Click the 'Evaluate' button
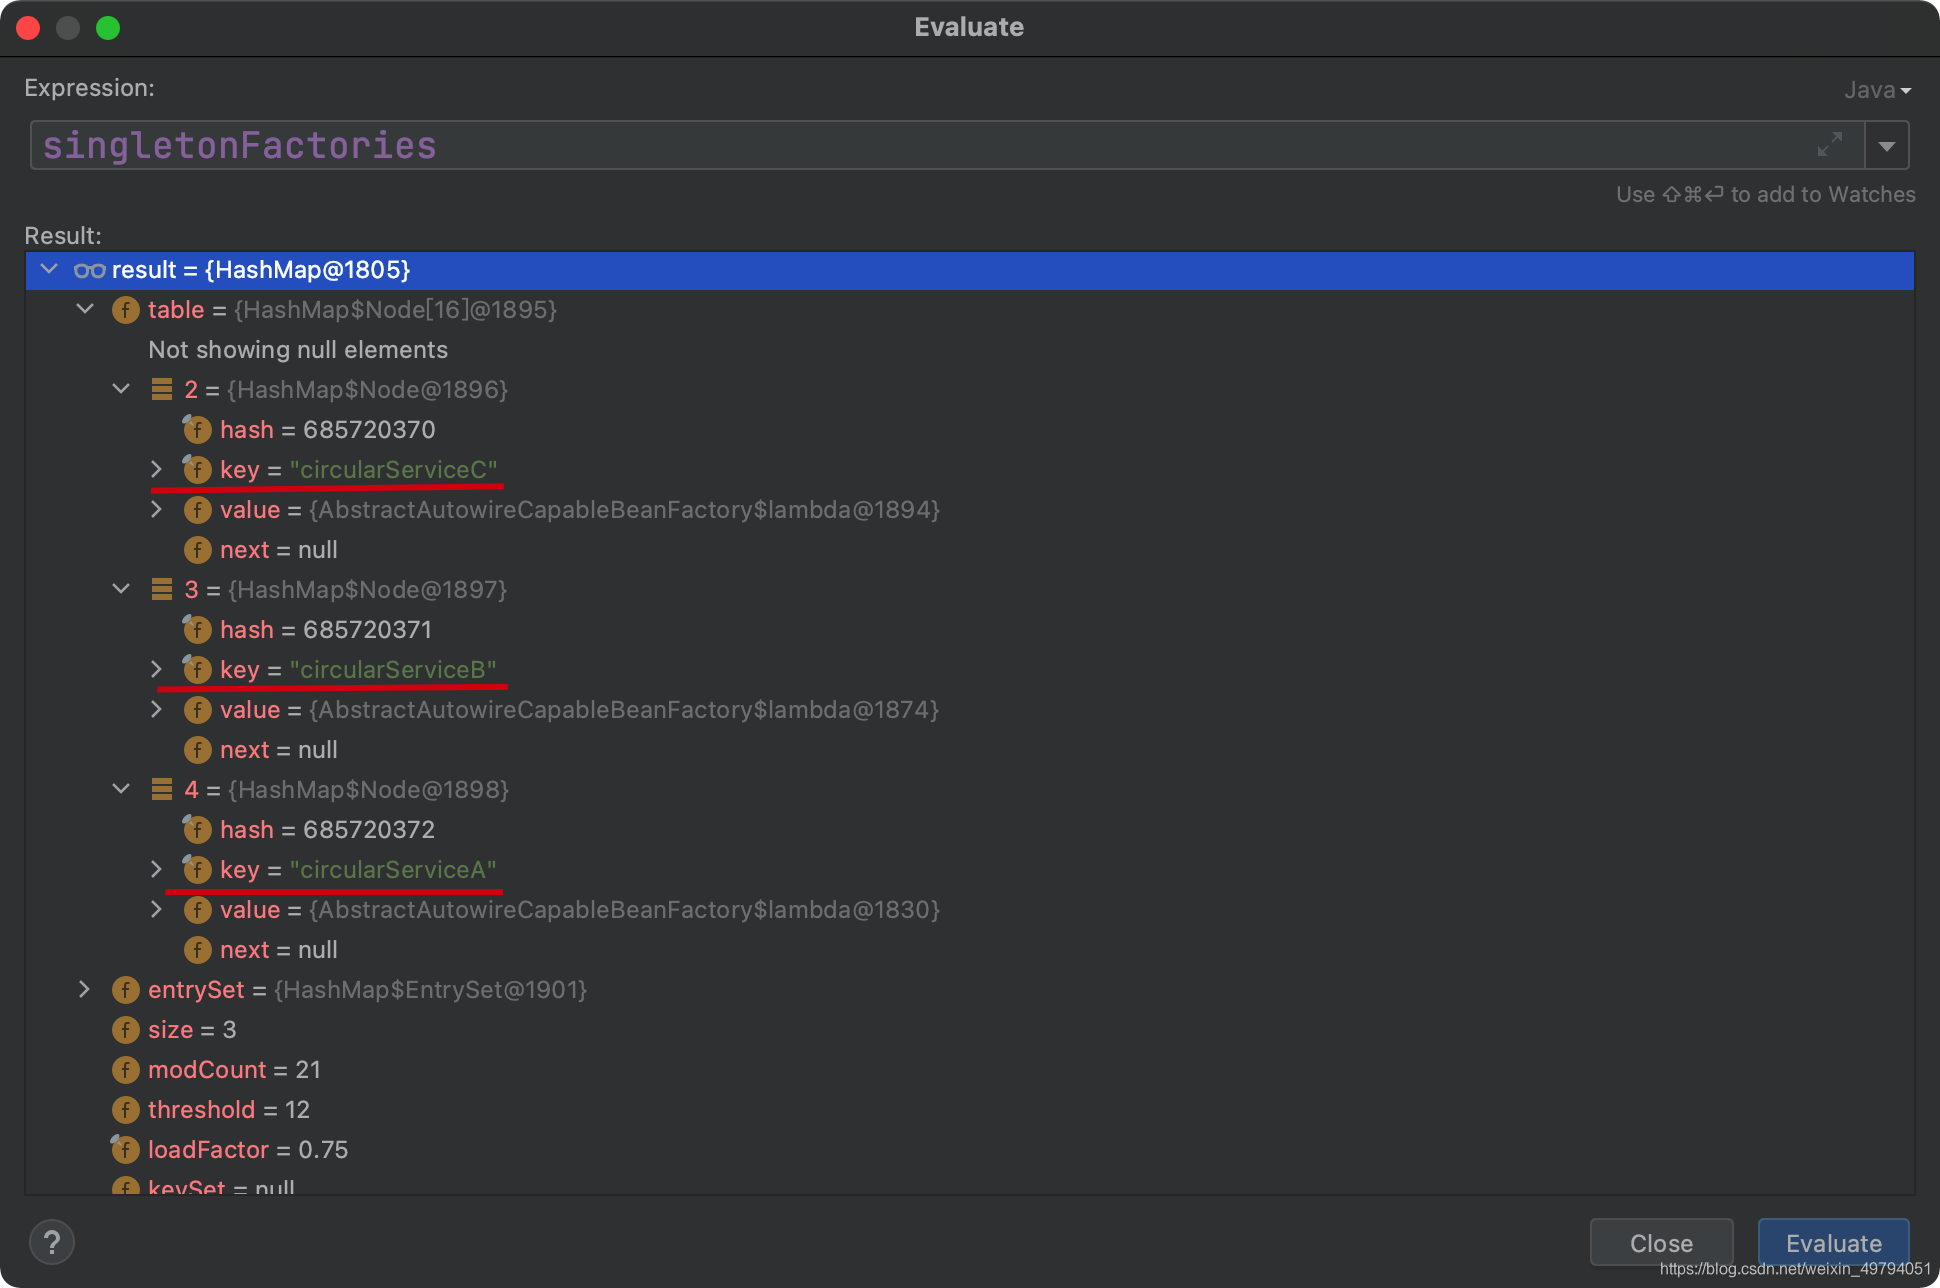This screenshot has height=1288, width=1940. pyautogui.click(x=1832, y=1232)
